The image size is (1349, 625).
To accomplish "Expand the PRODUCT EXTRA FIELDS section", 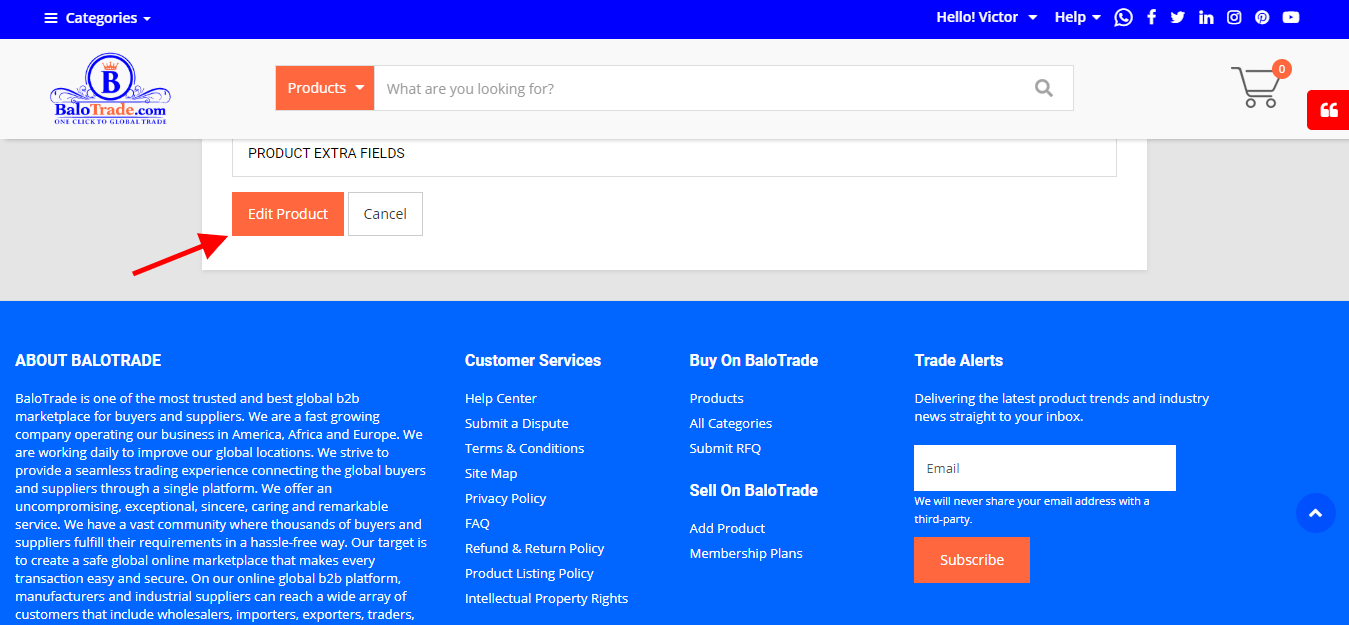I will [x=674, y=154].
